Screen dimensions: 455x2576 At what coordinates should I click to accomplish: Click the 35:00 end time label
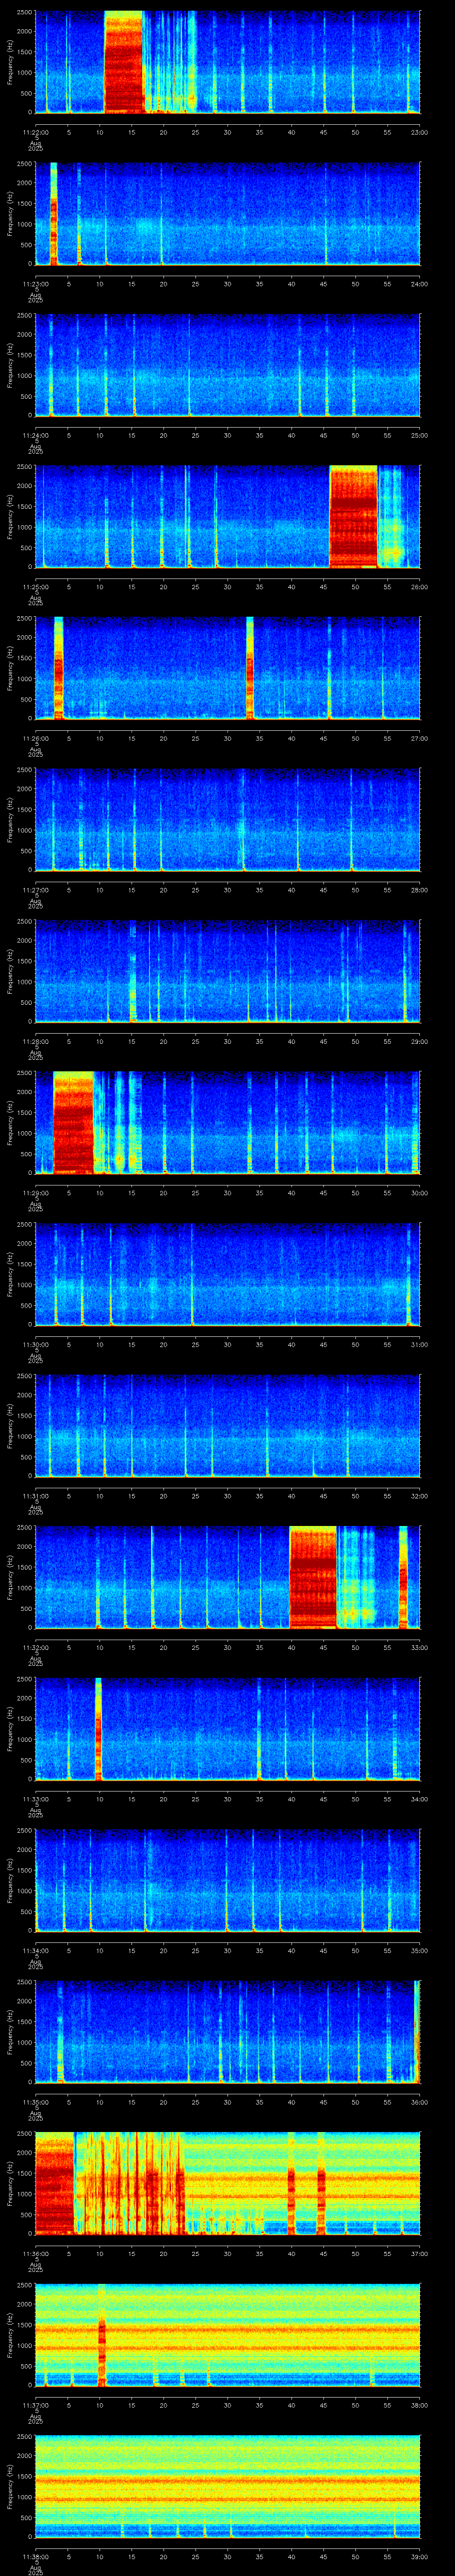[x=420, y=1951]
